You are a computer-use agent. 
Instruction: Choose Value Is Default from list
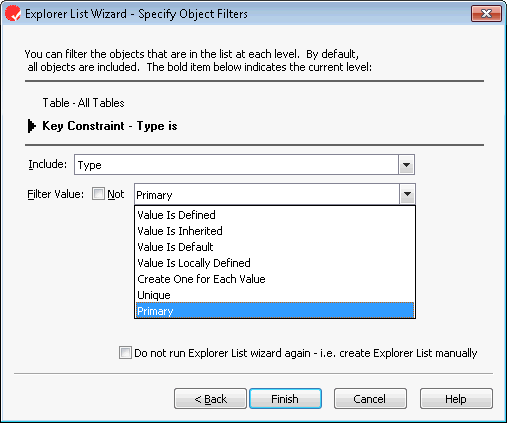275,247
